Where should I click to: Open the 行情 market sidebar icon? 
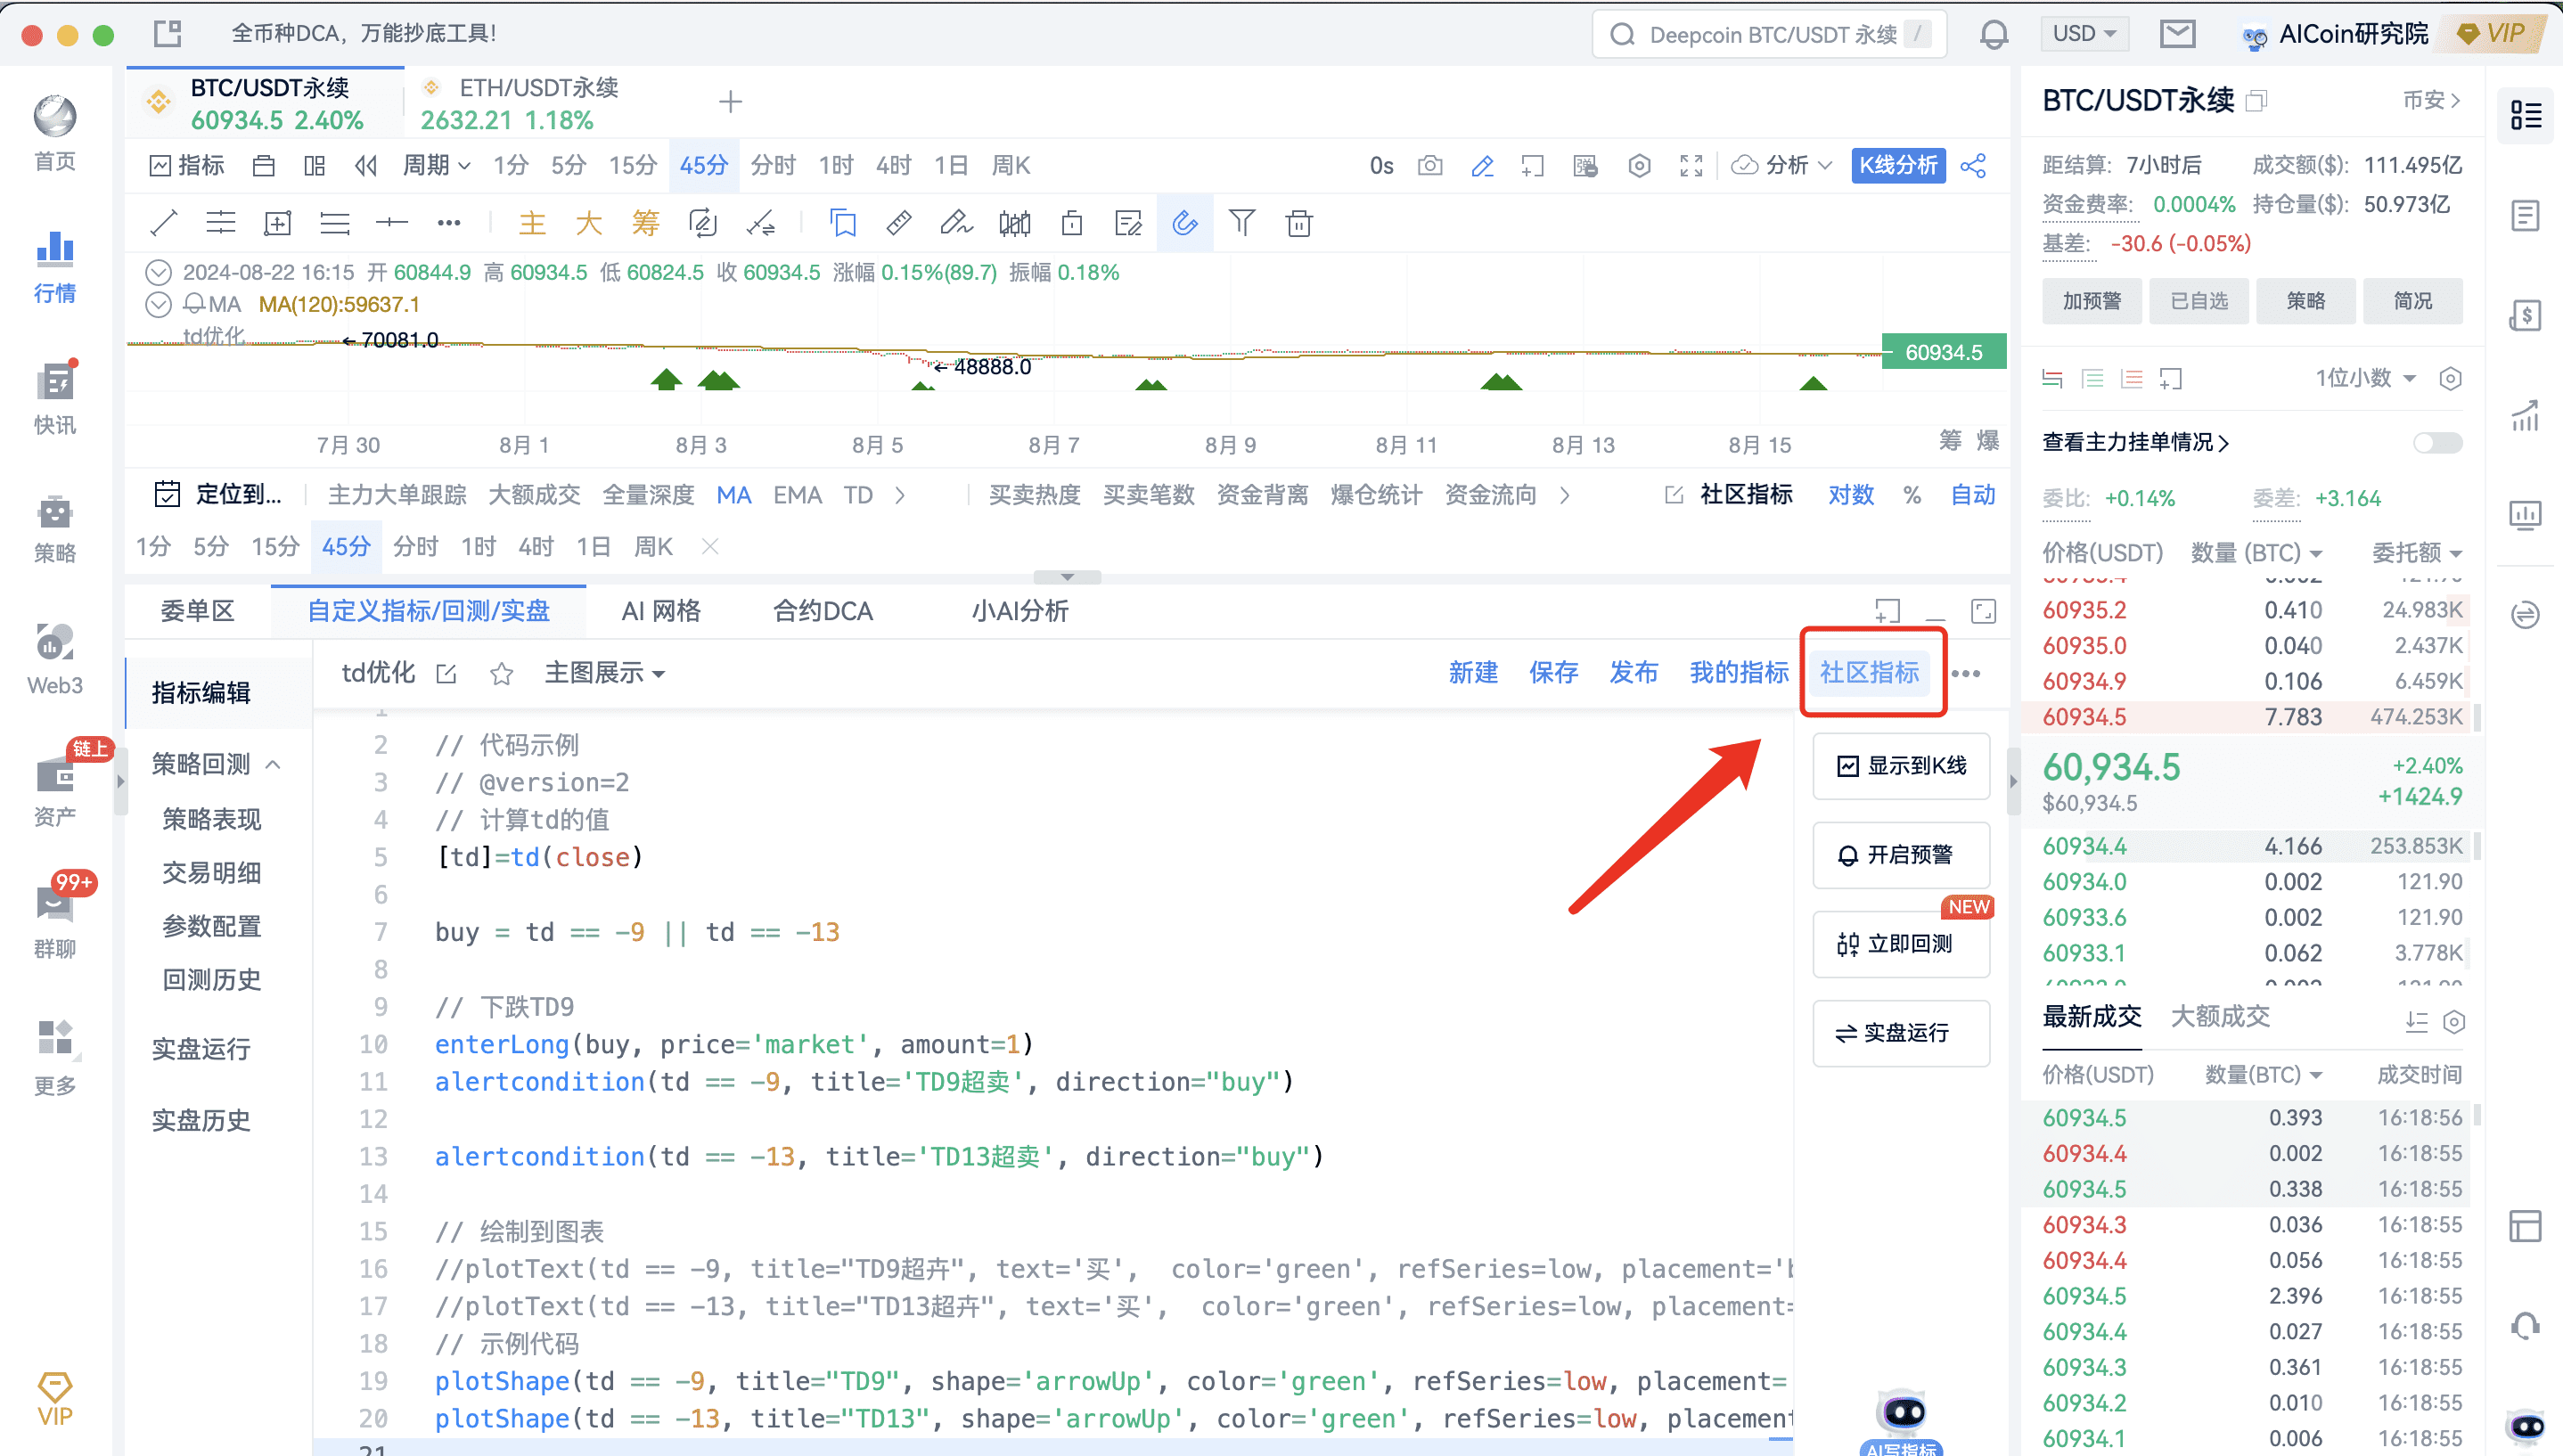[55, 266]
